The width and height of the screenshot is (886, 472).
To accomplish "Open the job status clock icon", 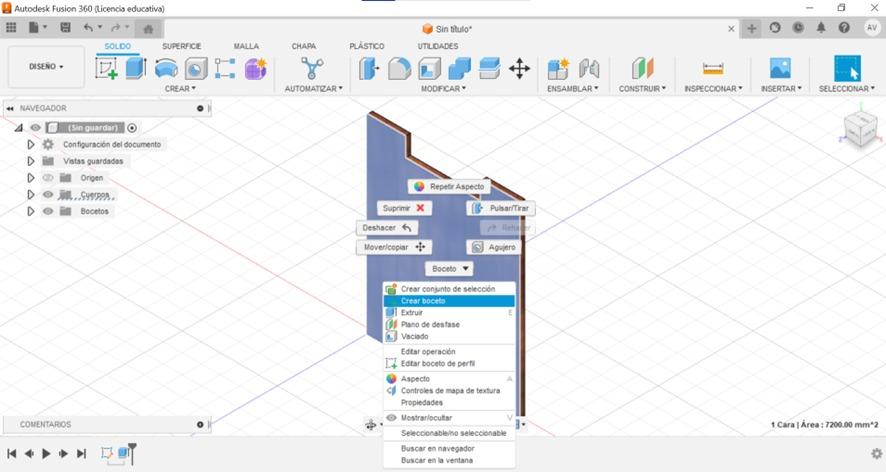I will tap(798, 27).
